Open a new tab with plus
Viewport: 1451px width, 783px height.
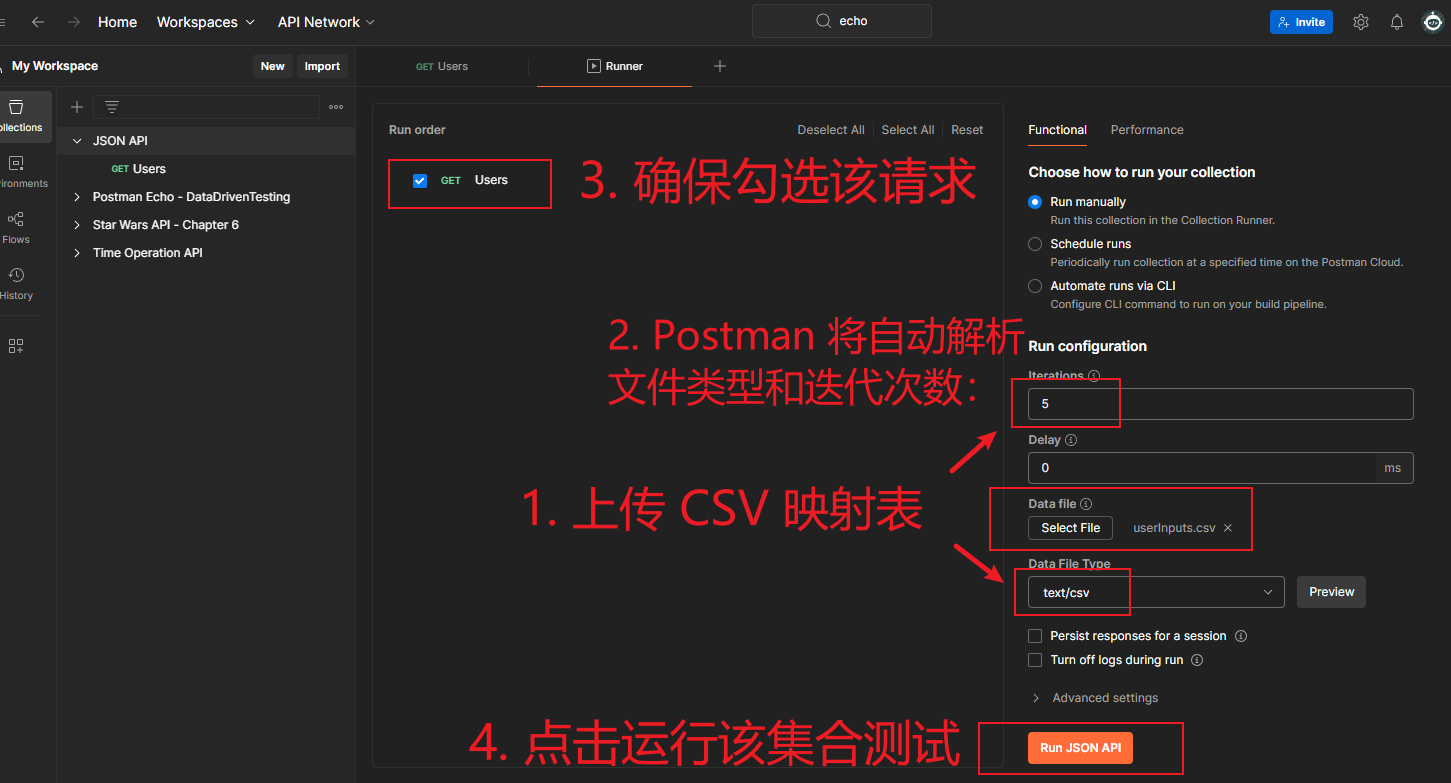point(720,66)
